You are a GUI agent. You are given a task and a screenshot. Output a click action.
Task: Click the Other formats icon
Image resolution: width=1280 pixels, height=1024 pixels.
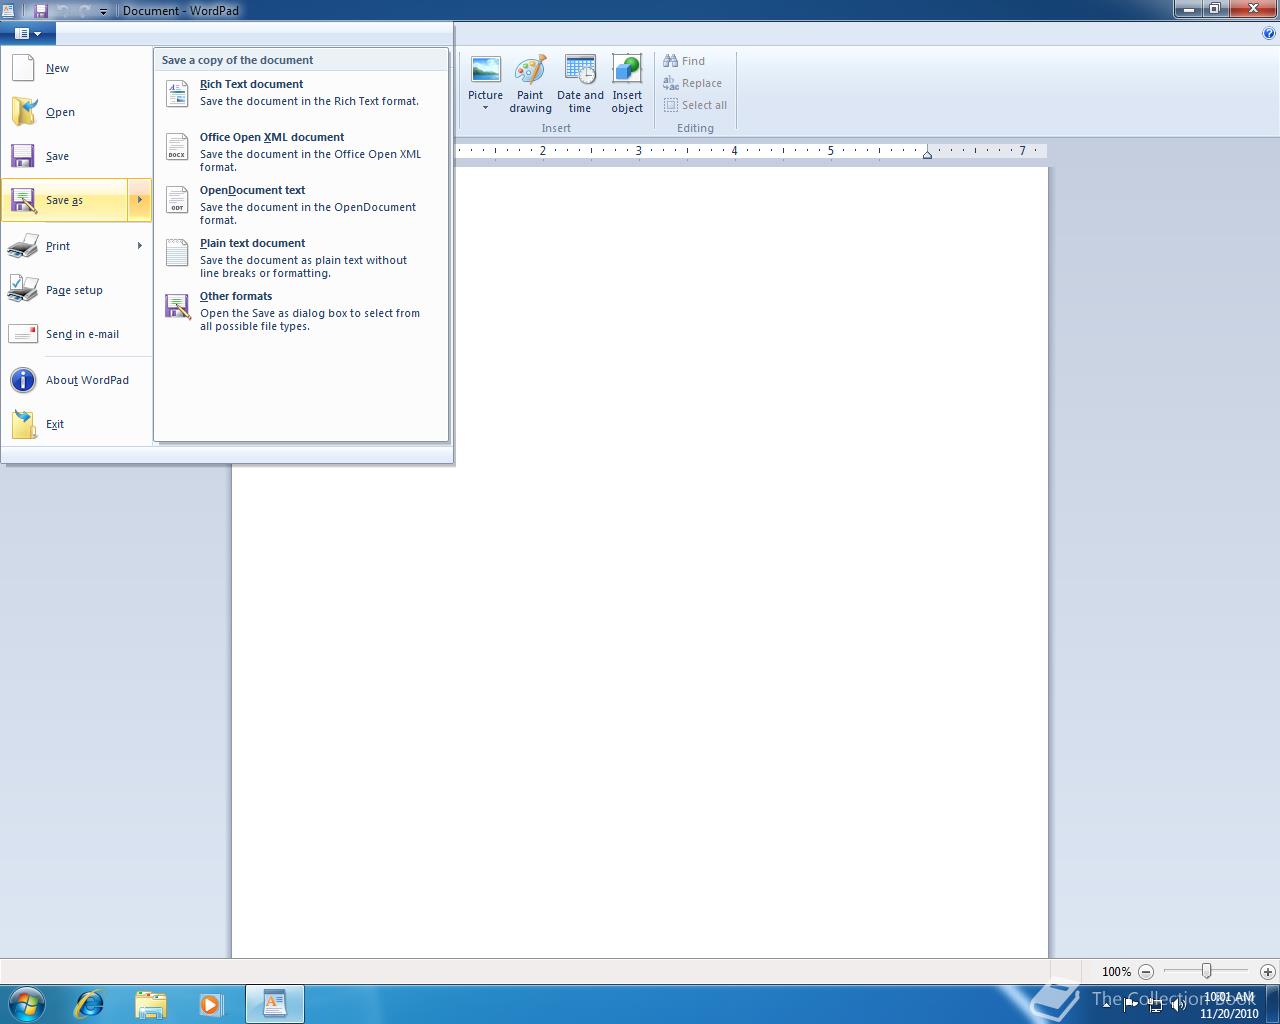point(177,306)
